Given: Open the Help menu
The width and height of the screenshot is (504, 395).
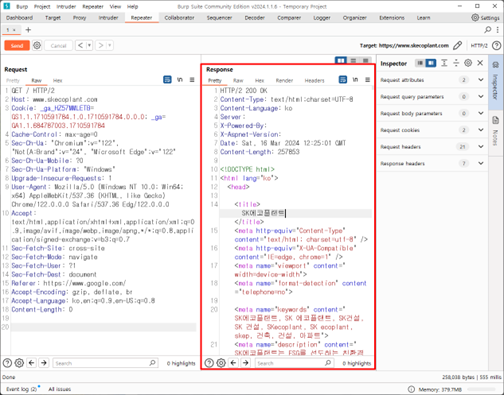Looking at the screenshot, I should pyautogui.click(x=132, y=6).
